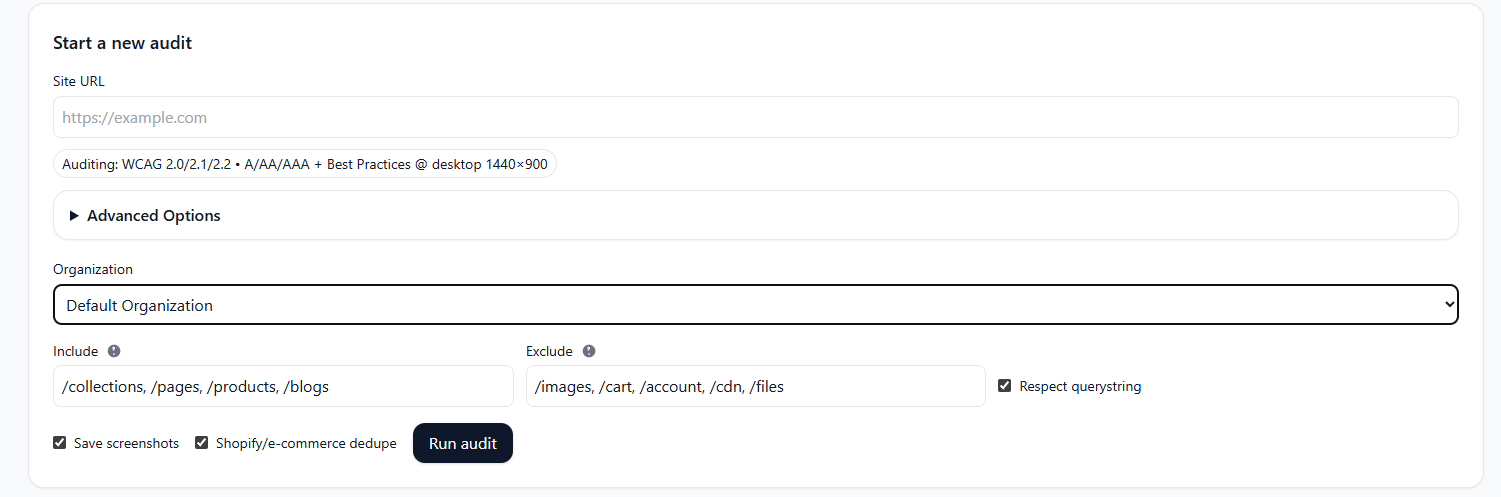Uncheck the Save screenshots checkbox
This screenshot has height=497, width=1501.
pyautogui.click(x=60, y=443)
